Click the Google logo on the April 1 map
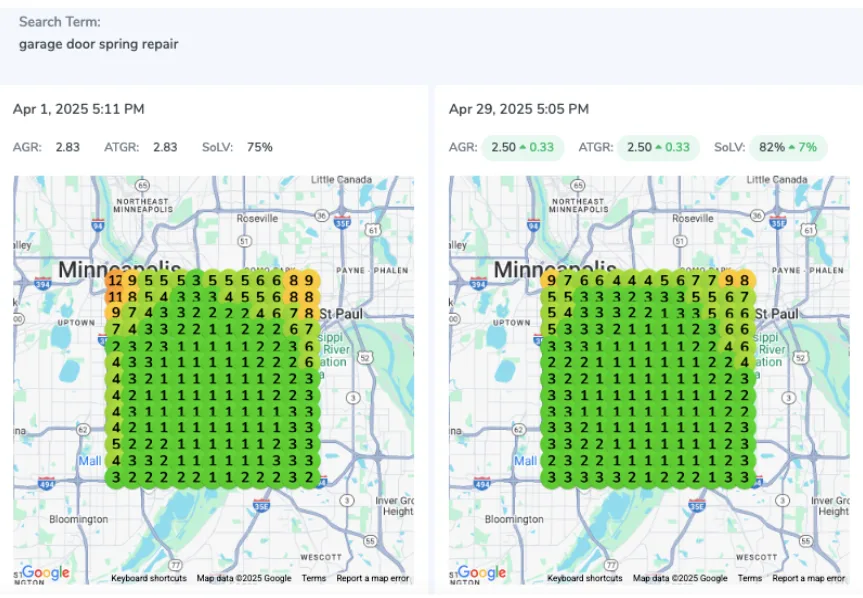863x598 pixels. click(46, 572)
